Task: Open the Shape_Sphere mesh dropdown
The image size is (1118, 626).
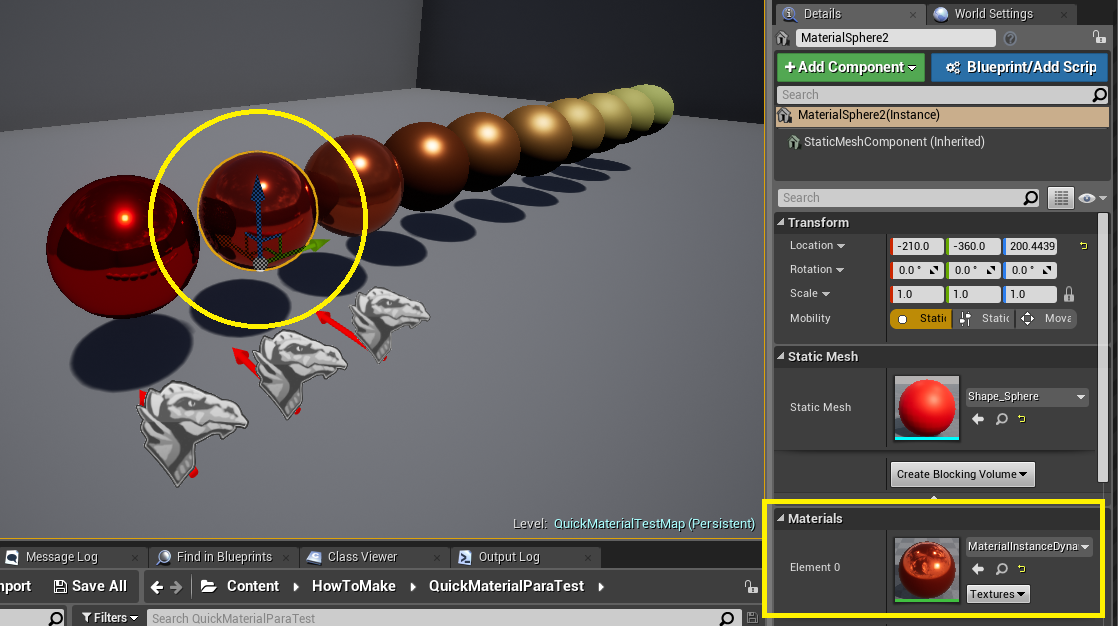Action: (1026, 397)
